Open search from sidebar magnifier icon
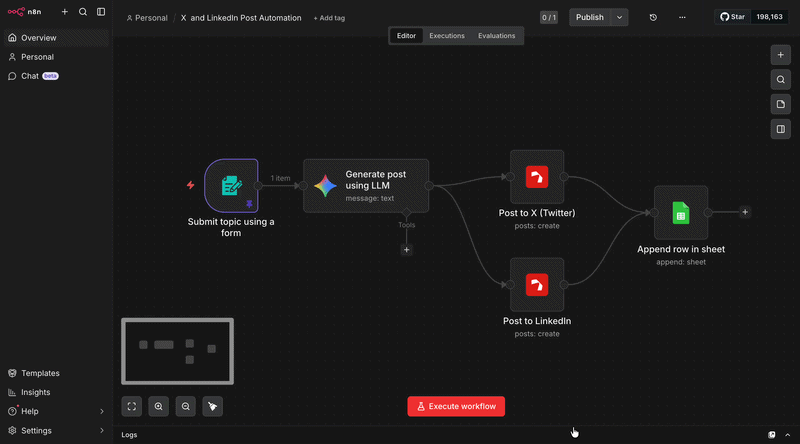This screenshot has width=800, height=444. click(x=83, y=12)
